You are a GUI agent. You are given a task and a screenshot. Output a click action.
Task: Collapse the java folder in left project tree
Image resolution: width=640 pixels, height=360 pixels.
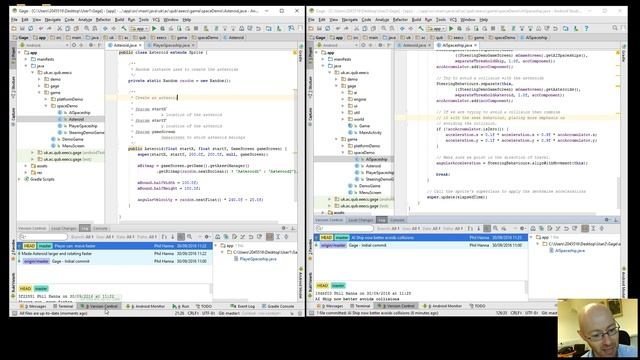pos(27,66)
